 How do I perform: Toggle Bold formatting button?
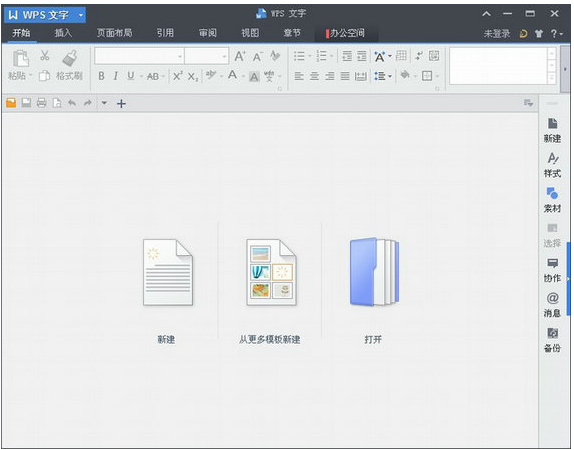pyautogui.click(x=101, y=76)
